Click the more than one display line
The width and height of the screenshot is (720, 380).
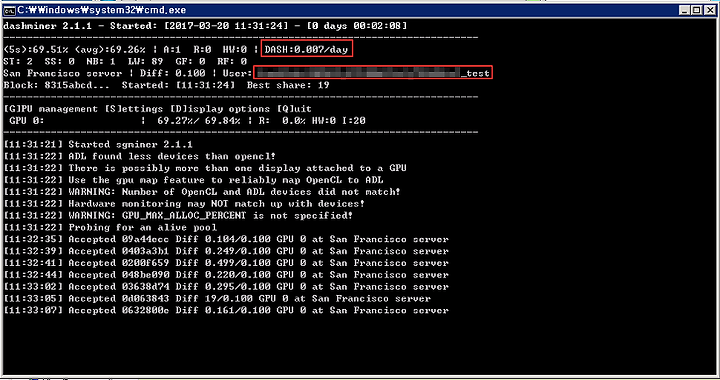205,168
